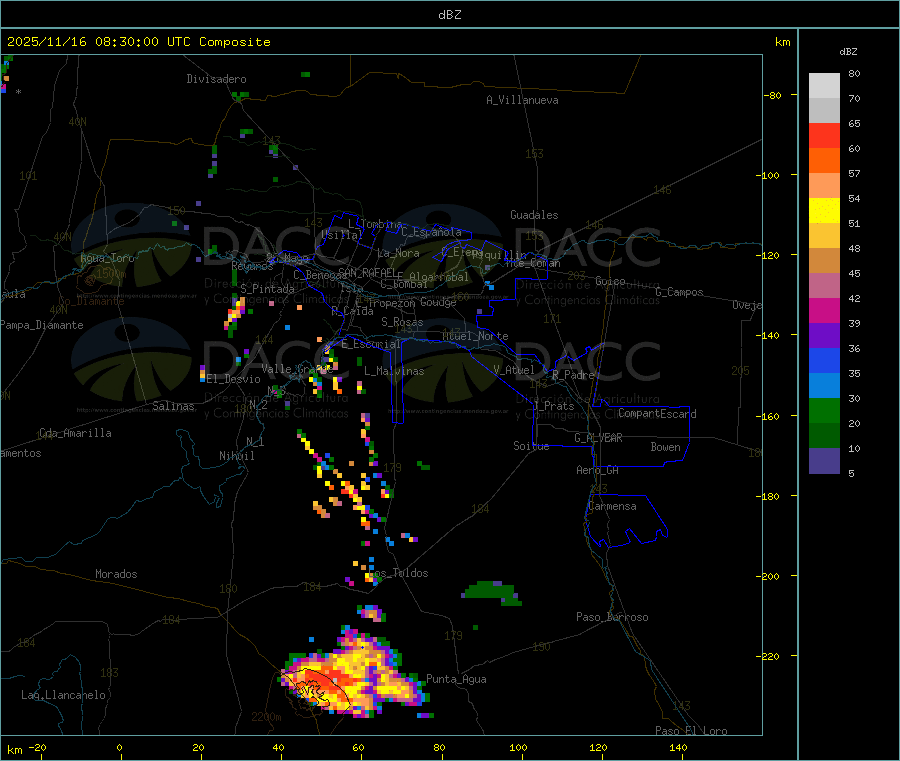Click the 'Agua_Toro' location label
Screen dimensions: 900x761
[x=107, y=258]
